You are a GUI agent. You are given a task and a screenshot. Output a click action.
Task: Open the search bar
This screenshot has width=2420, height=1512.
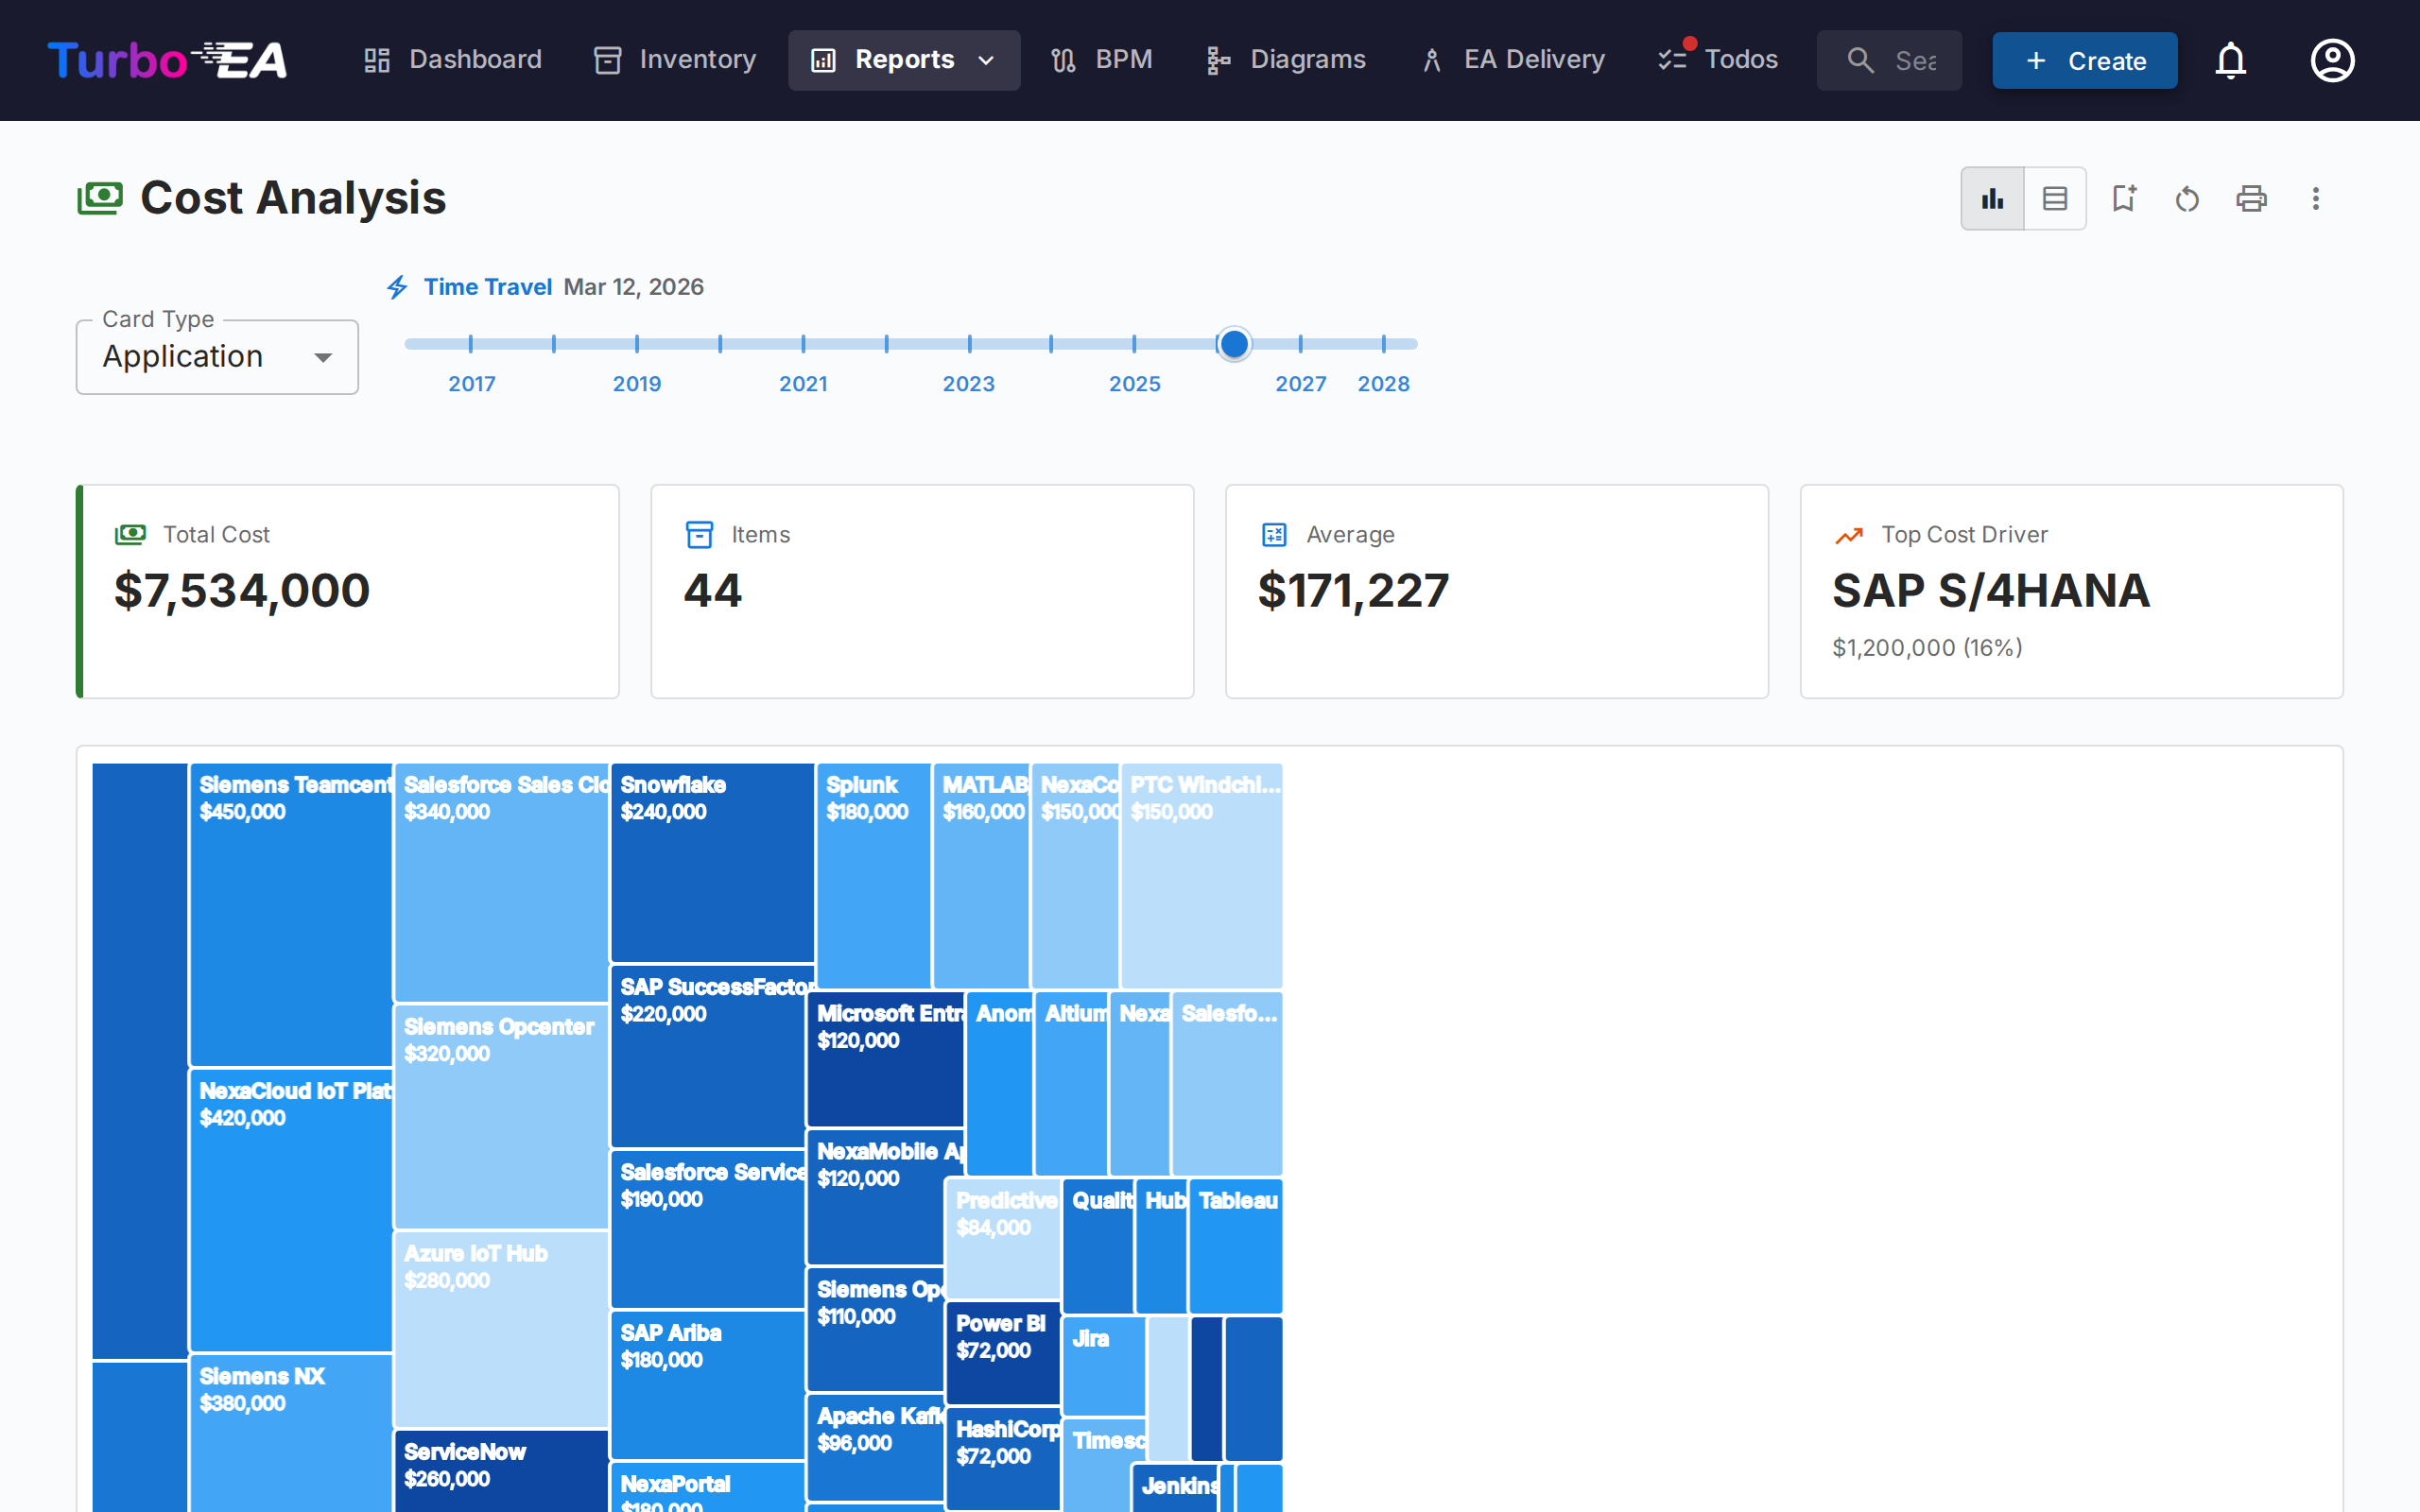pyautogui.click(x=1889, y=60)
